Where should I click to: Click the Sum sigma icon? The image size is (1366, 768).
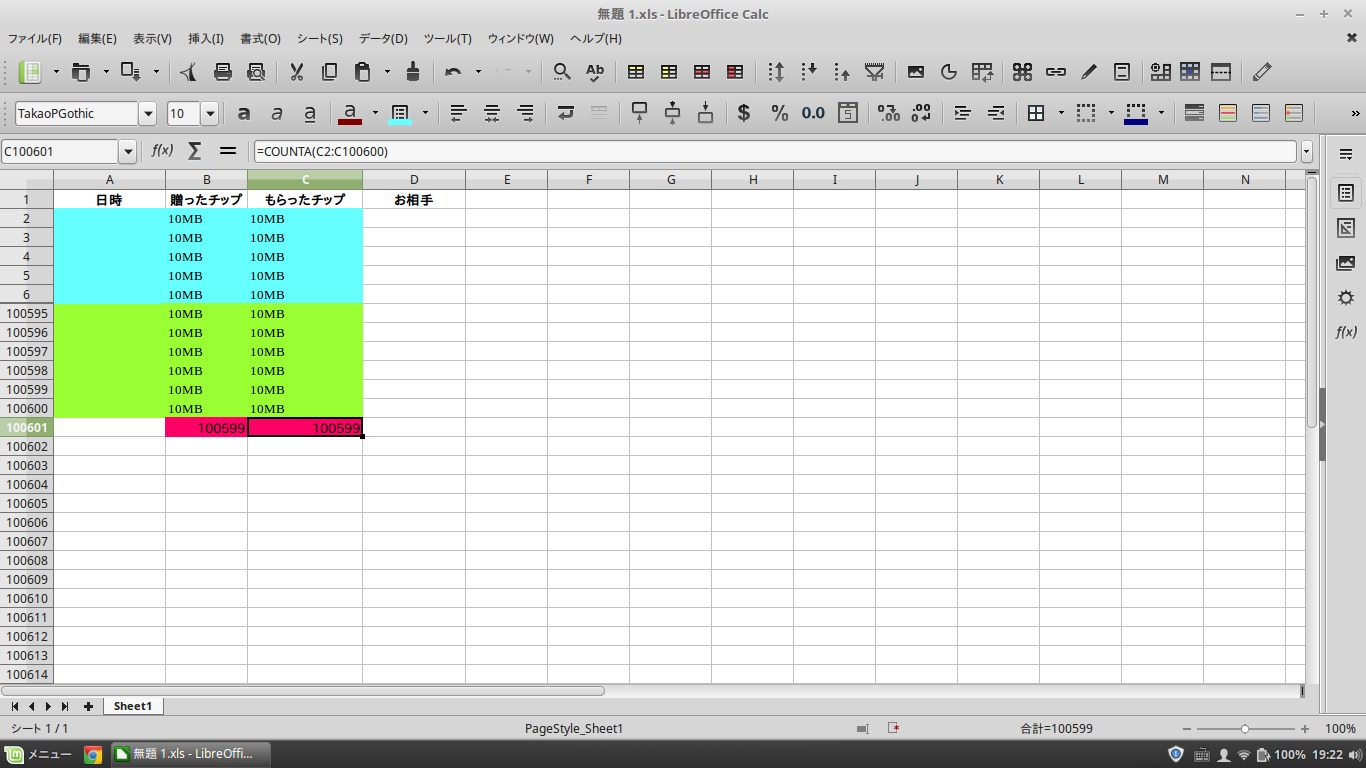pyautogui.click(x=195, y=151)
